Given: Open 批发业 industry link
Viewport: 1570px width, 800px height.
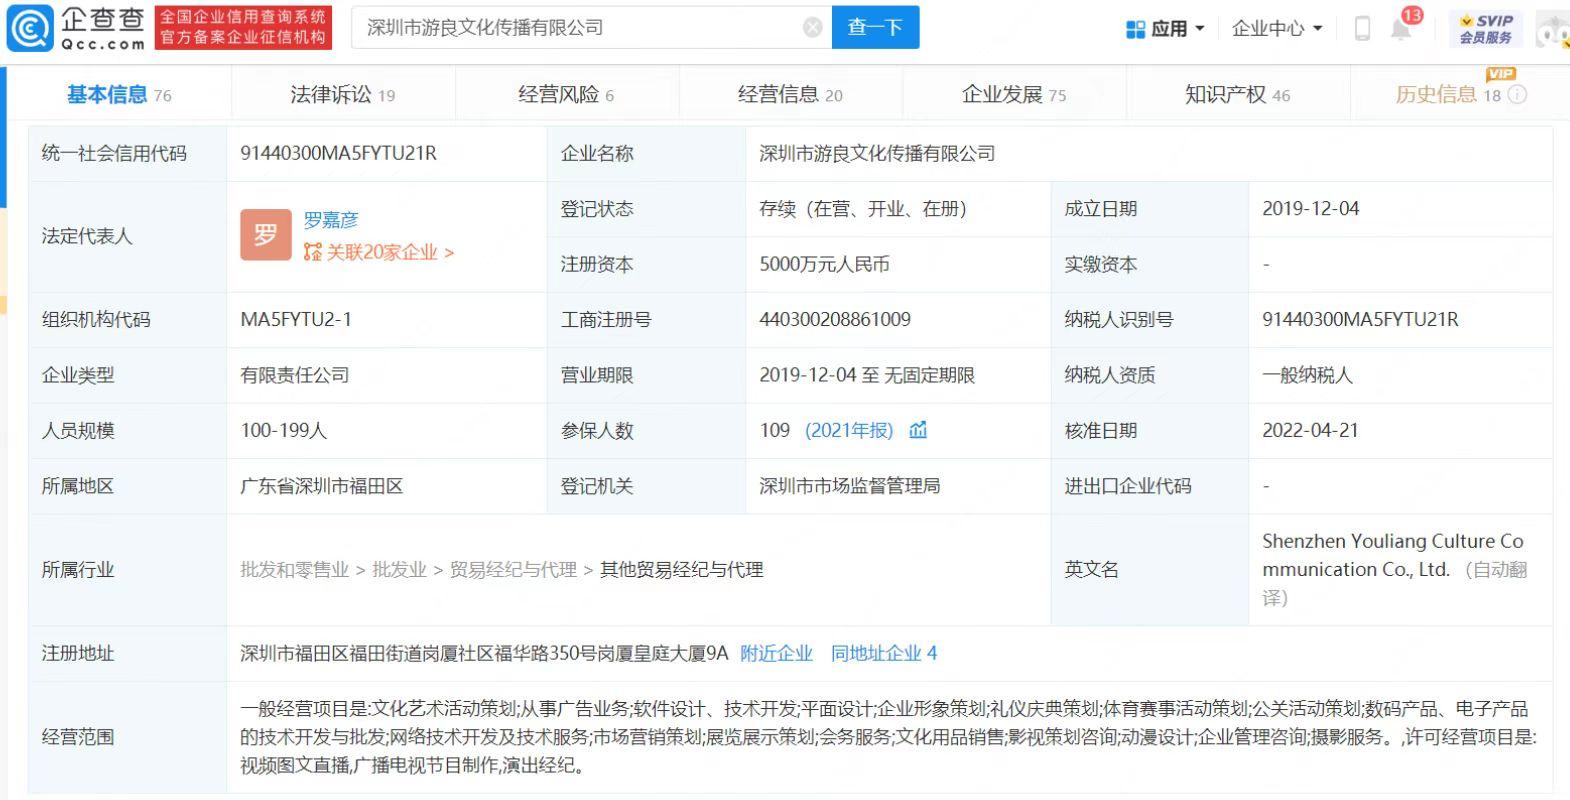Looking at the screenshot, I should point(399,570).
